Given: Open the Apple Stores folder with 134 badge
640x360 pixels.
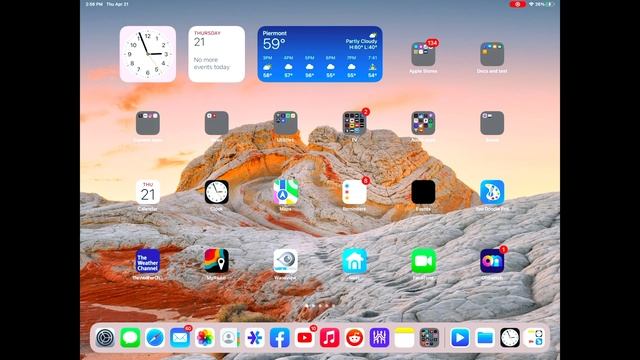Looking at the screenshot, I should pyautogui.click(x=423, y=54).
